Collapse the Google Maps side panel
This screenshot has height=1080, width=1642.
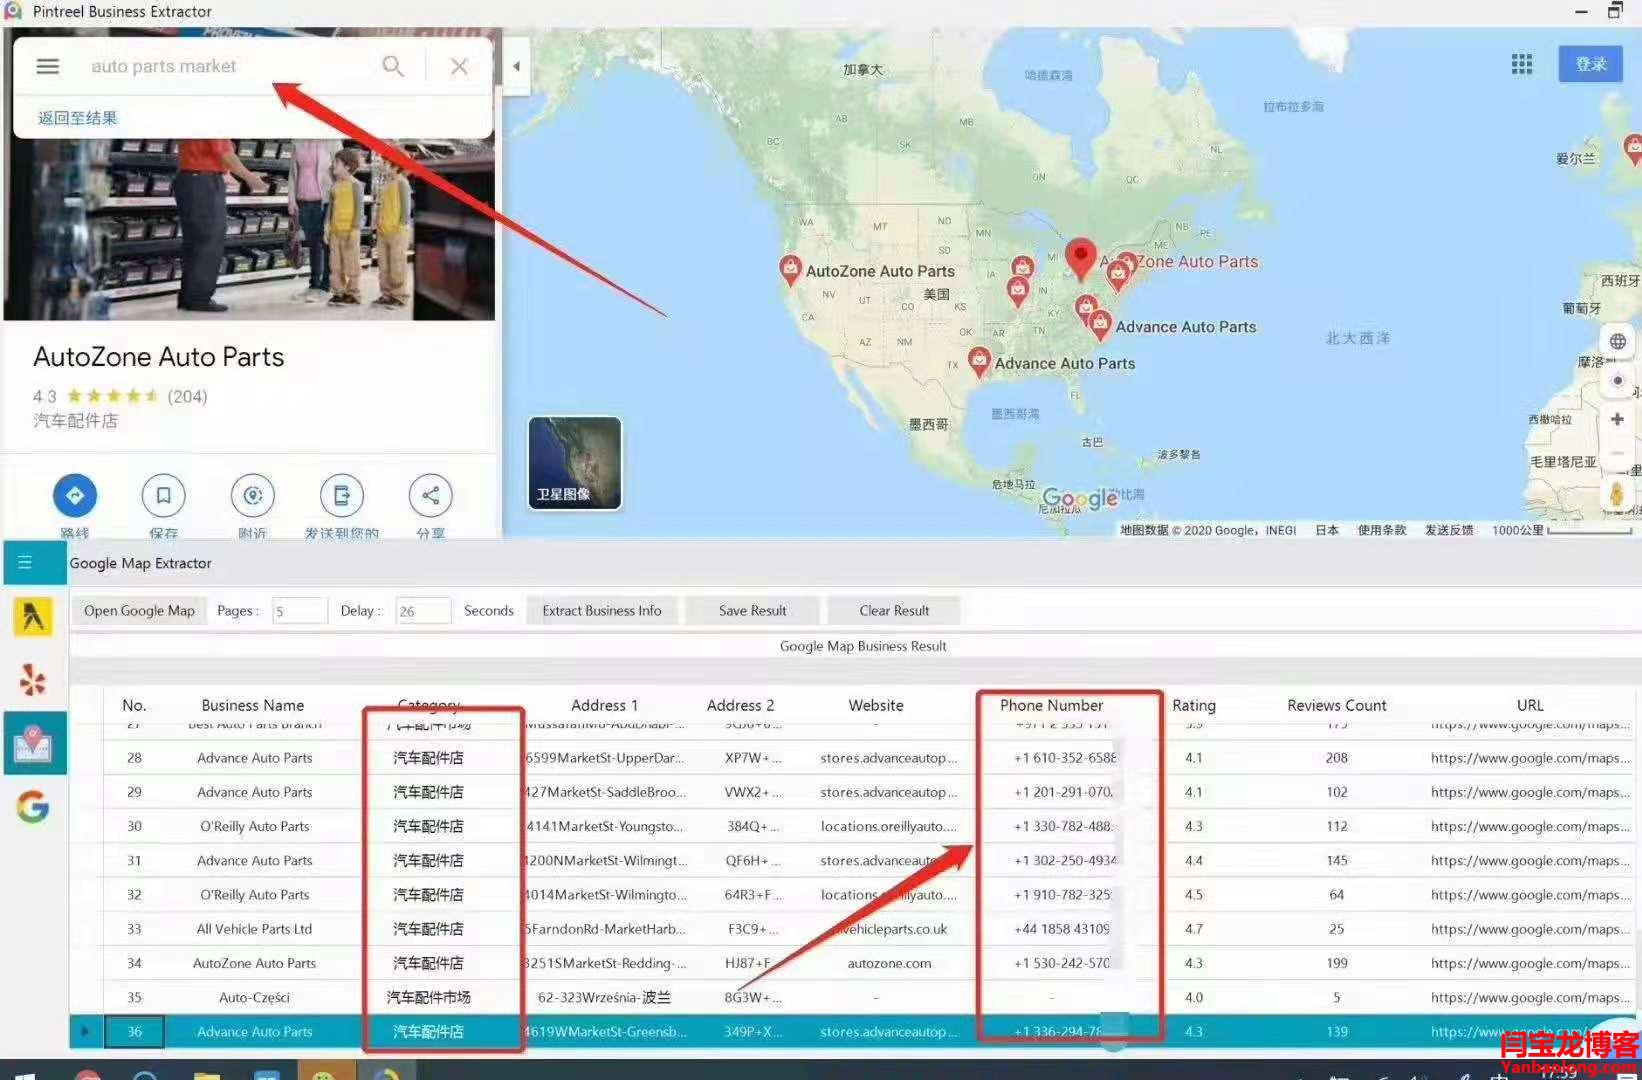tap(516, 66)
